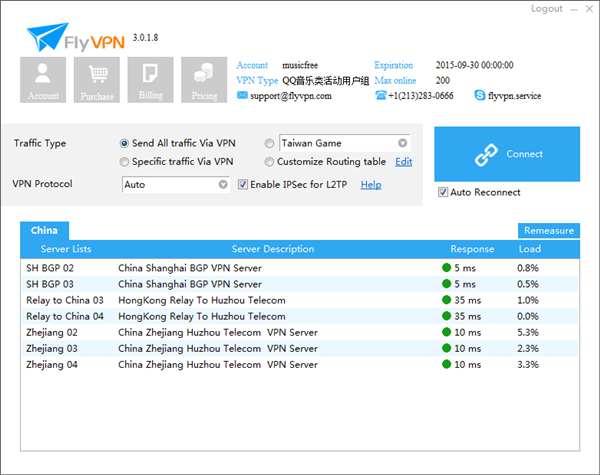
Task: Click the +1(213)283-0666 phone number
Action: pos(421,95)
